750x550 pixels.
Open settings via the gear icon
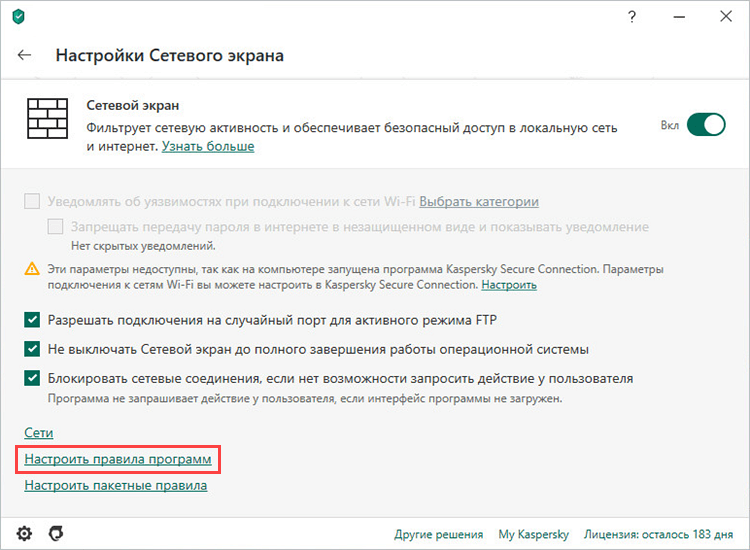24,533
